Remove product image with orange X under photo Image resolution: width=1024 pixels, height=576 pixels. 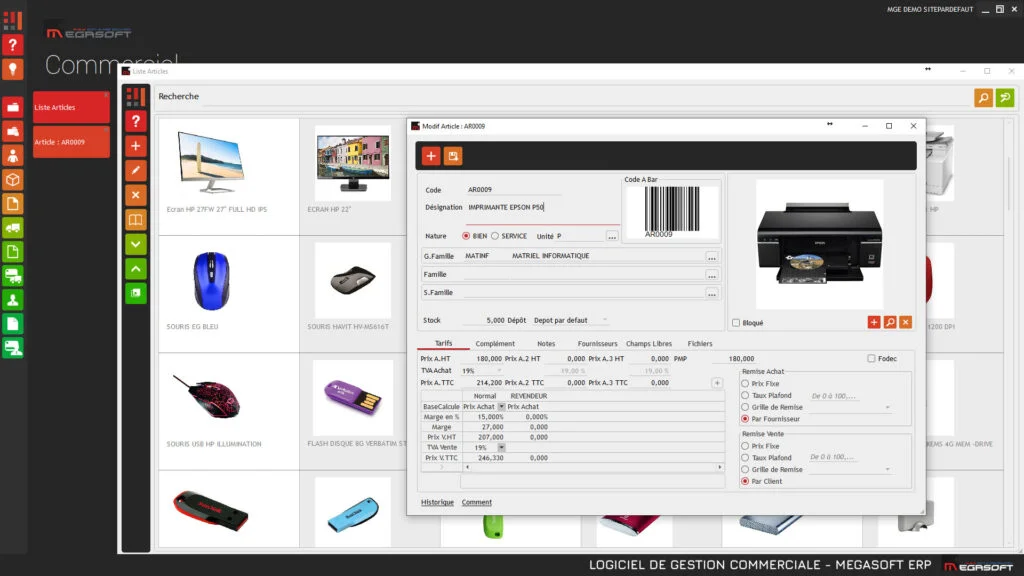tap(905, 322)
